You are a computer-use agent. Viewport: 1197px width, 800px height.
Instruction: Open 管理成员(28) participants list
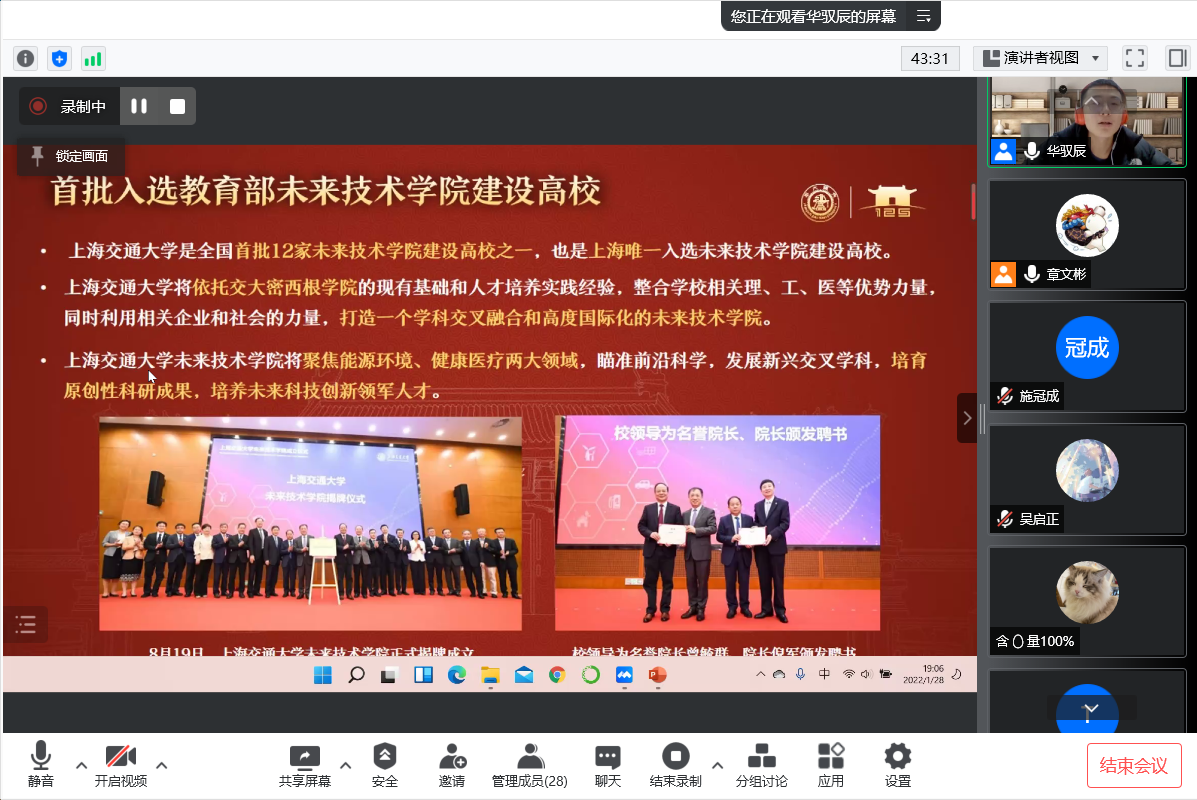pyautogui.click(x=529, y=765)
